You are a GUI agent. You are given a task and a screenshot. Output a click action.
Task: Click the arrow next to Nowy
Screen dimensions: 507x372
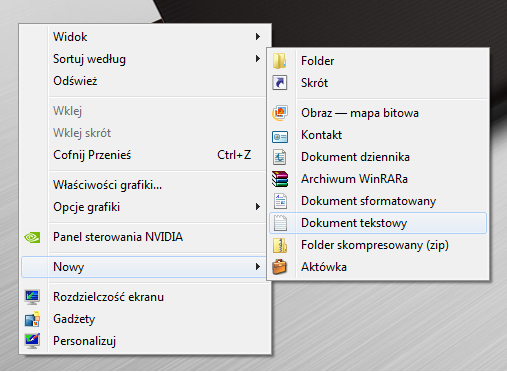tap(258, 267)
